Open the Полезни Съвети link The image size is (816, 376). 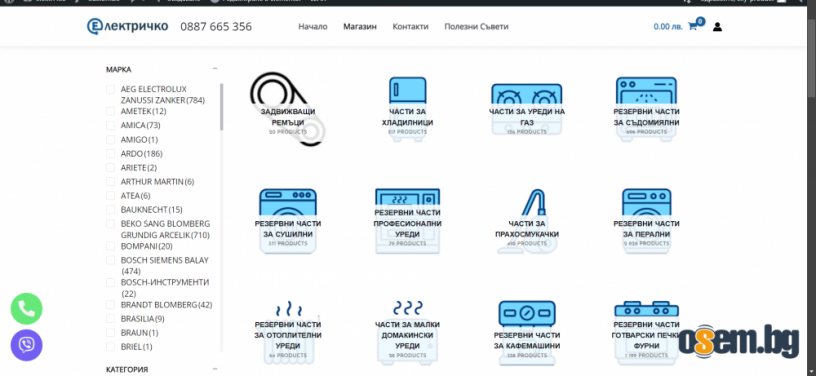coord(476,27)
